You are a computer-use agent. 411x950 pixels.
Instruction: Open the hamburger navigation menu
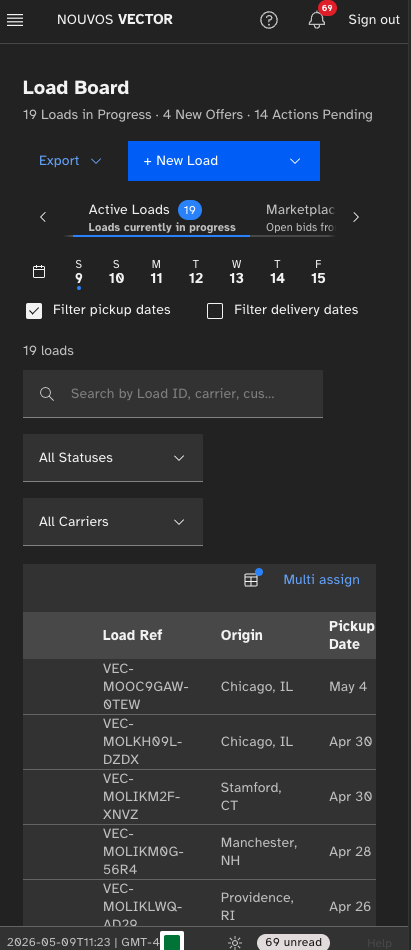pyautogui.click(x=15, y=20)
